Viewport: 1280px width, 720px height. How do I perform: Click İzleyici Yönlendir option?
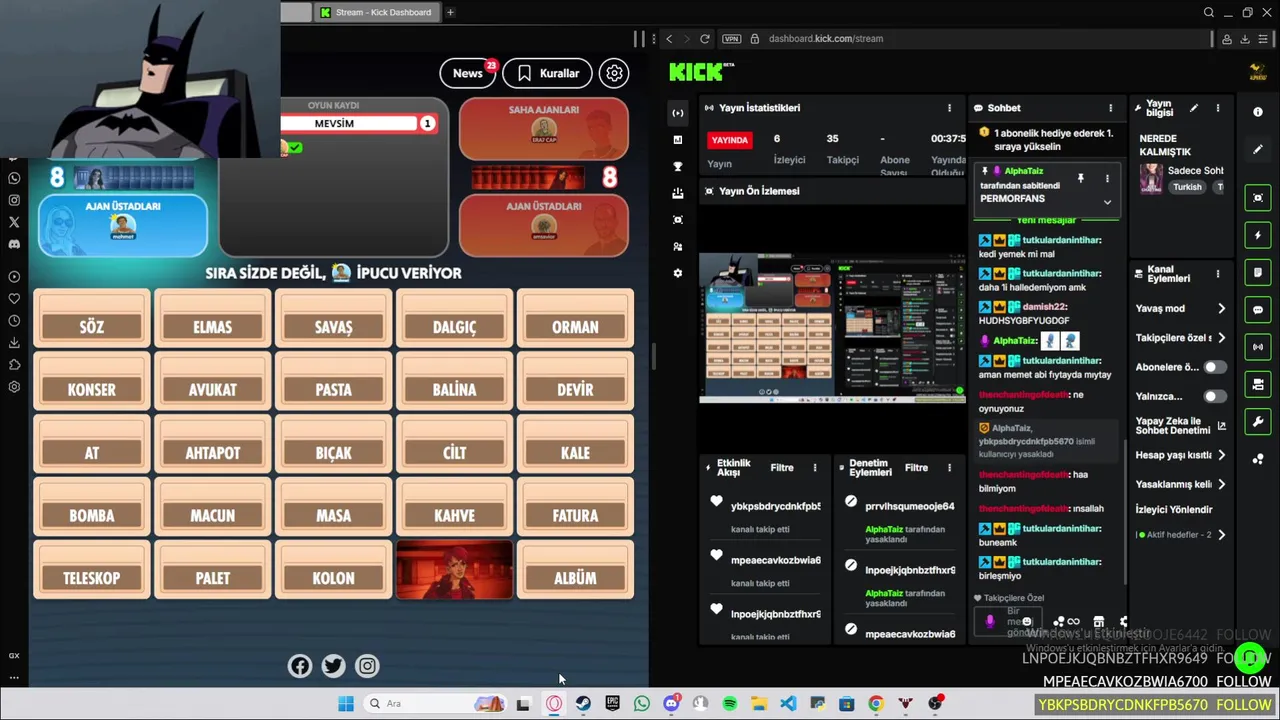(1174, 509)
